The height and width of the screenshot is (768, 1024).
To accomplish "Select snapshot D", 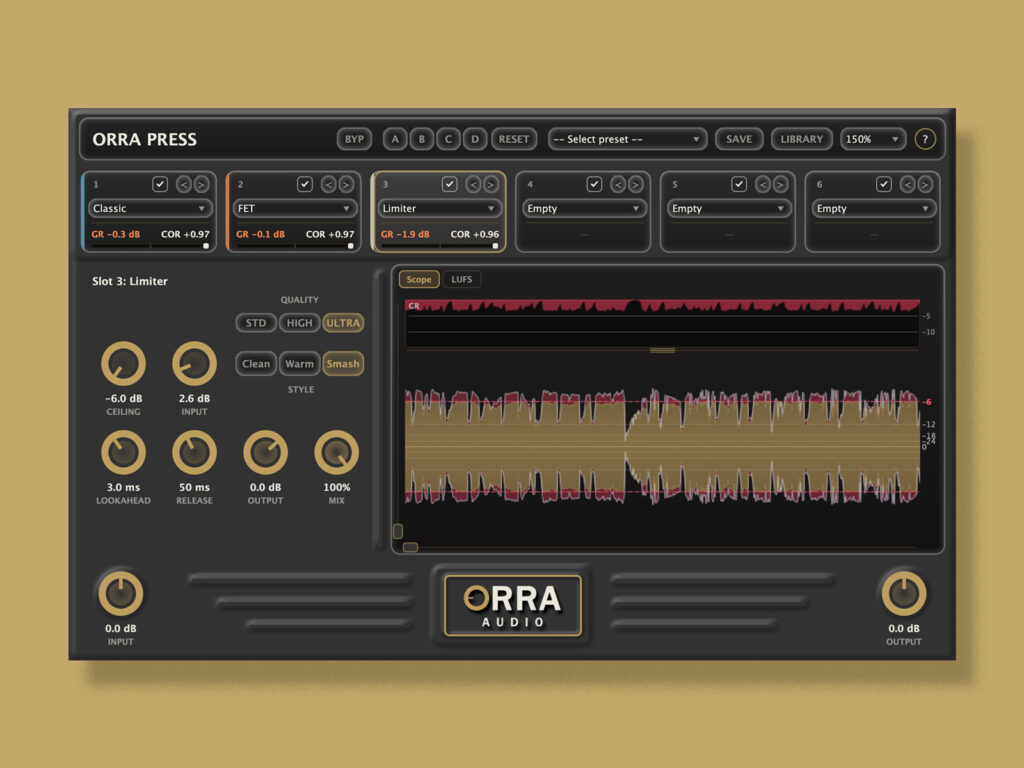I will point(475,139).
